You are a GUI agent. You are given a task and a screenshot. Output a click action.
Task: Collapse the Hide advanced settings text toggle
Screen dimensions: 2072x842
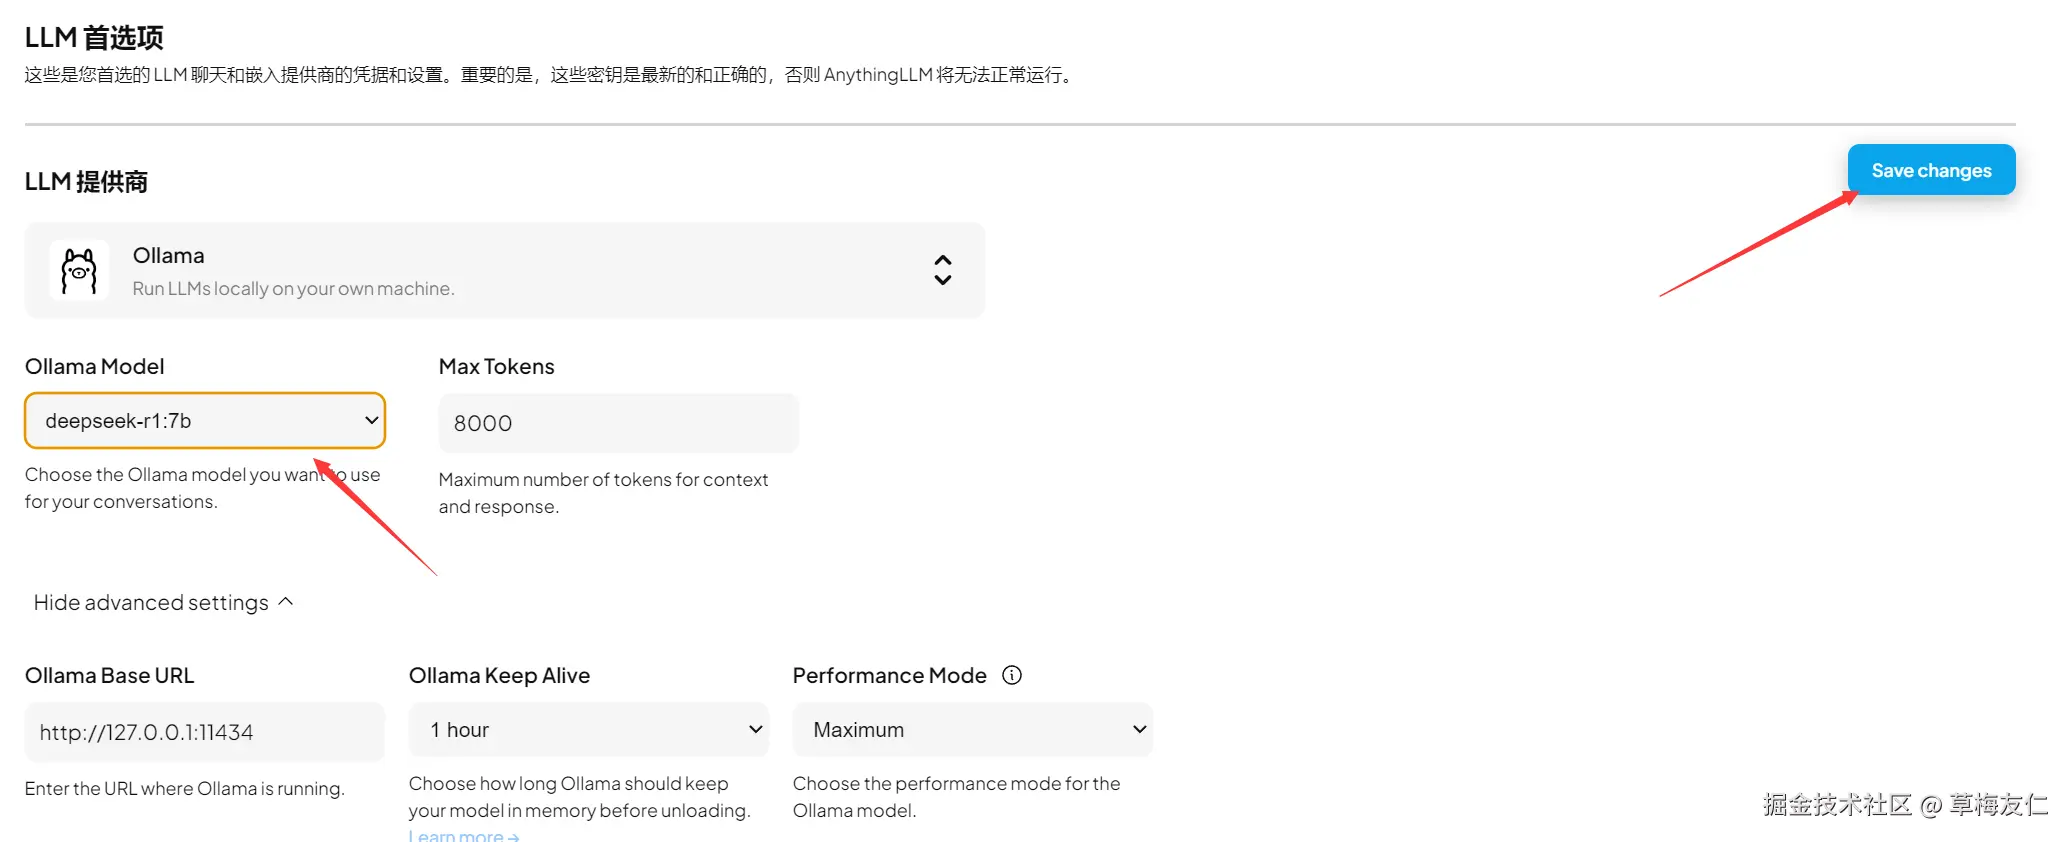tap(151, 603)
